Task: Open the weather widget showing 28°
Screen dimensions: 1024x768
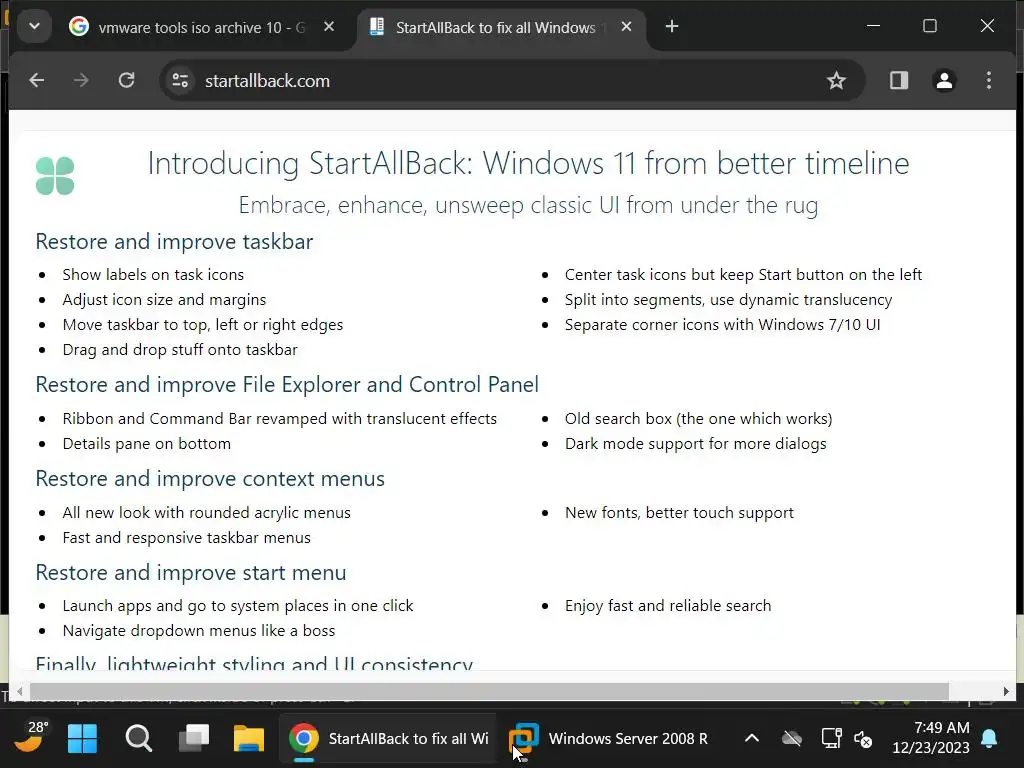Action: click(x=29, y=737)
